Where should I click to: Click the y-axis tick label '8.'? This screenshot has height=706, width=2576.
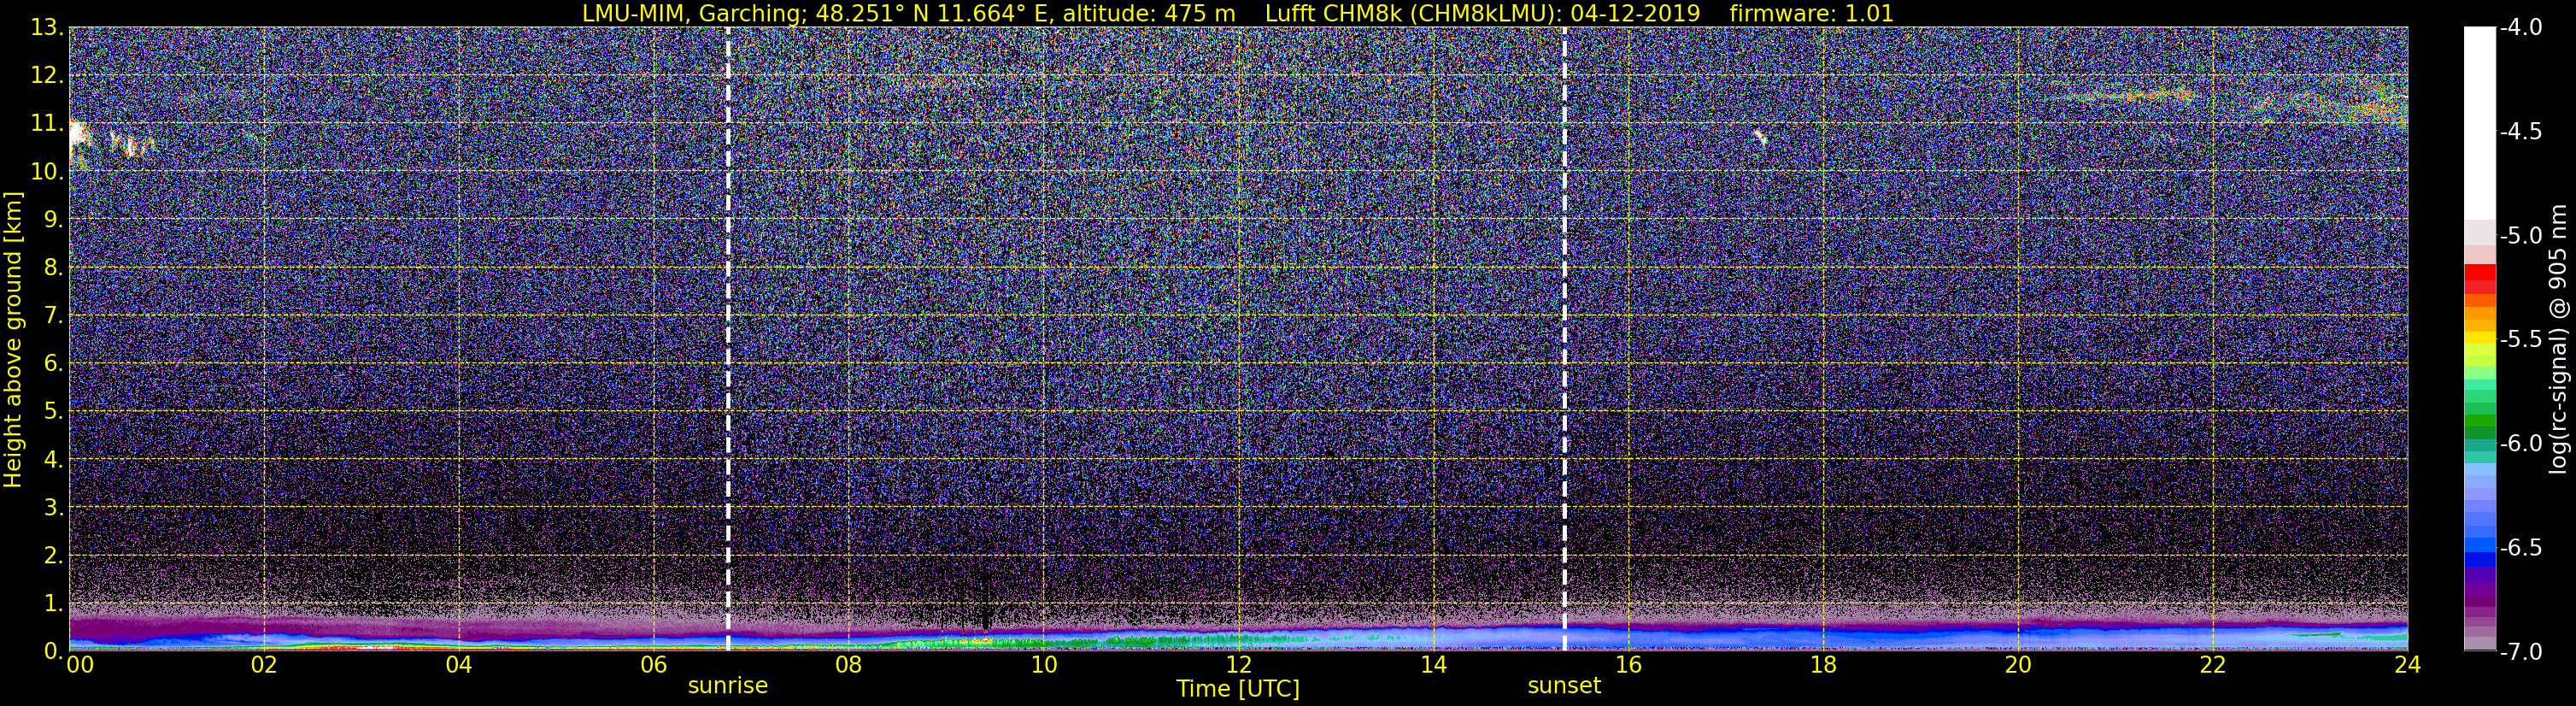53,268
